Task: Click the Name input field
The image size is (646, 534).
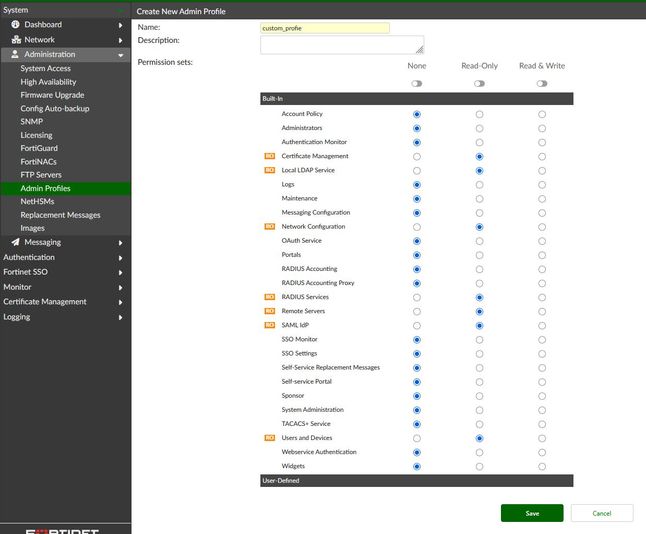Action: [x=325, y=28]
